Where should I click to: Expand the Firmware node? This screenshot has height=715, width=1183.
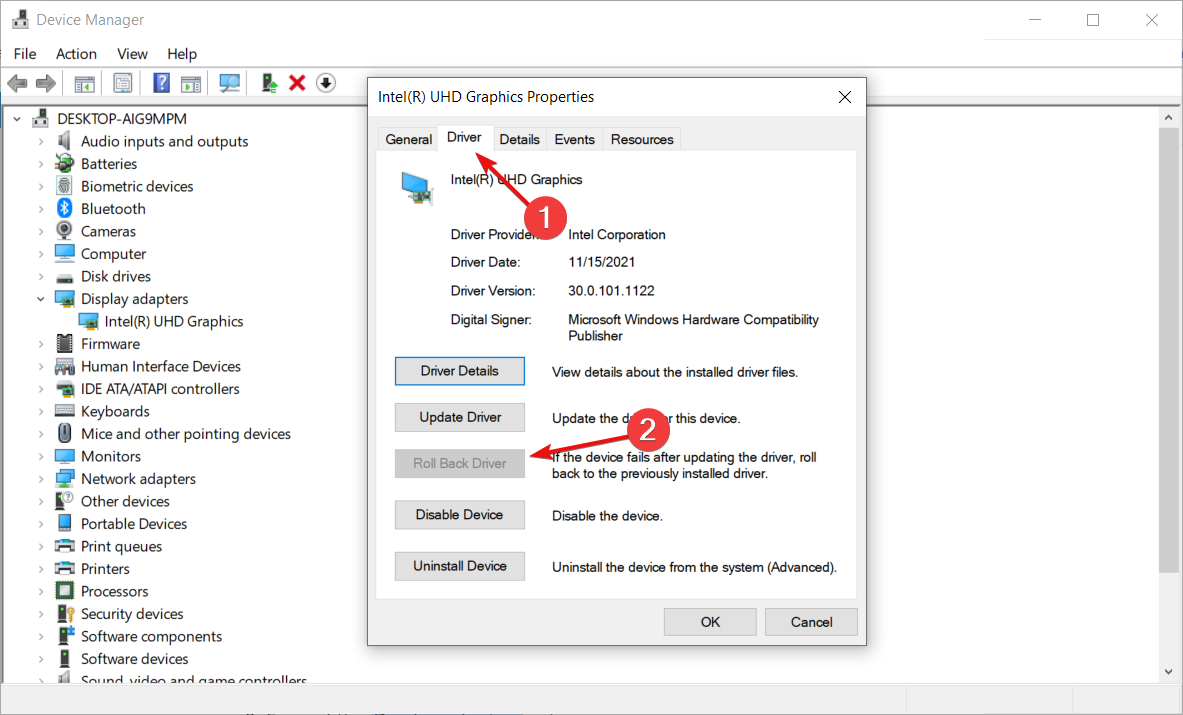(x=41, y=344)
